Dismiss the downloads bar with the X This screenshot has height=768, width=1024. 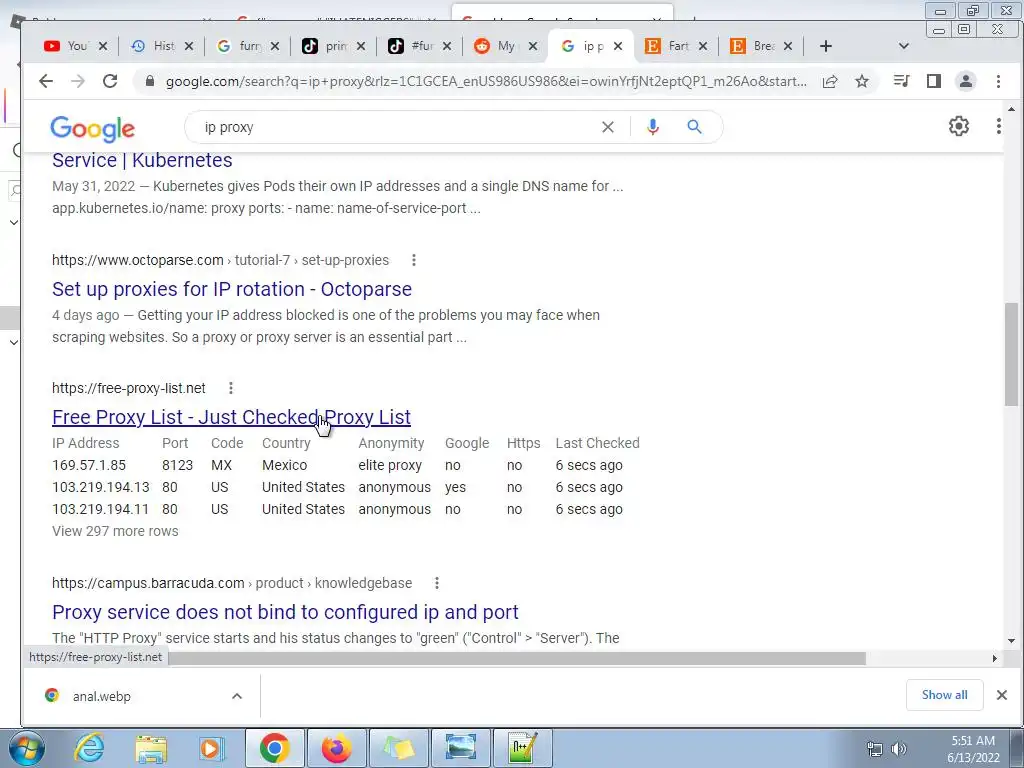point(1002,695)
